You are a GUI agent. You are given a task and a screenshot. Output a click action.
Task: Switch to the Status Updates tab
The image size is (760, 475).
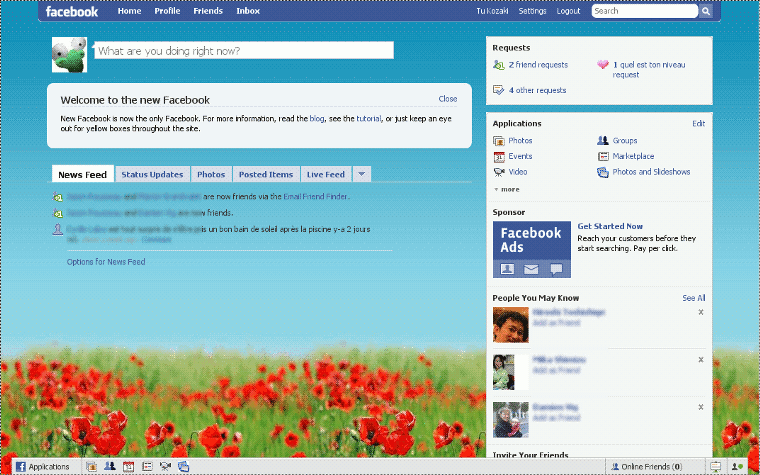coord(152,174)
